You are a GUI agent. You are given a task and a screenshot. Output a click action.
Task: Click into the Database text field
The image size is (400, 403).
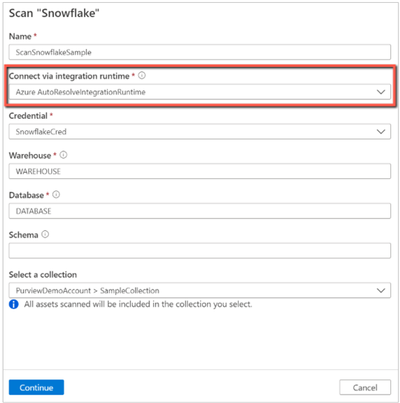coord(200,211)
